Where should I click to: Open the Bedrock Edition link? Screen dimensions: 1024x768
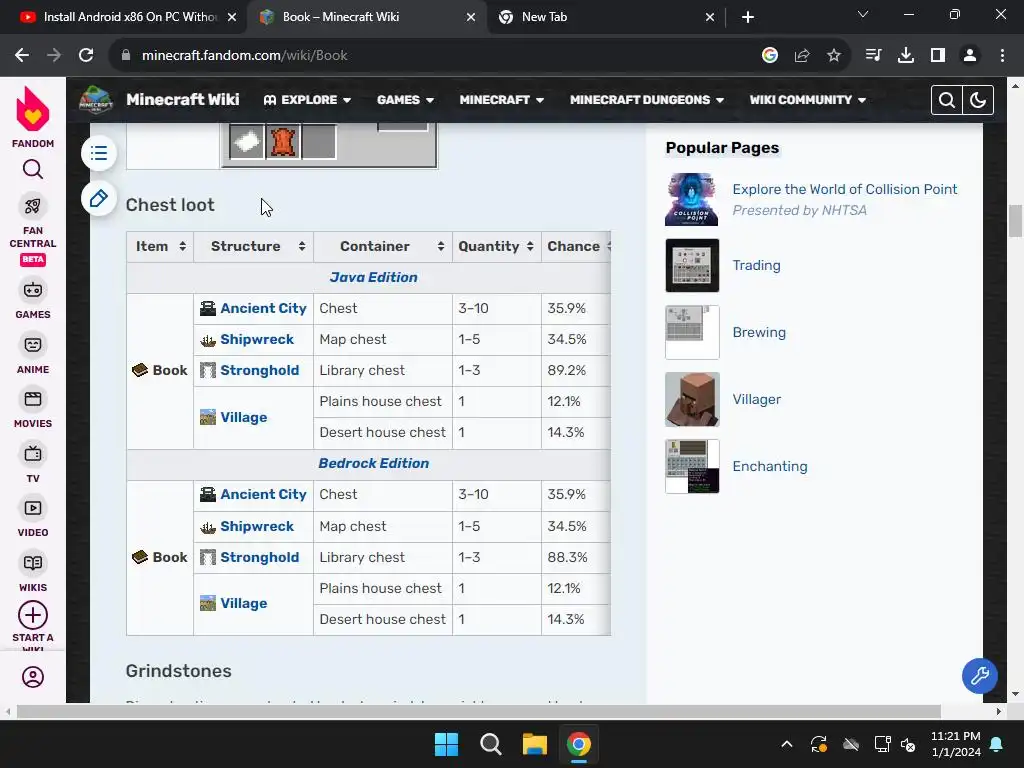pyautogui.click(x=374, y=463)
